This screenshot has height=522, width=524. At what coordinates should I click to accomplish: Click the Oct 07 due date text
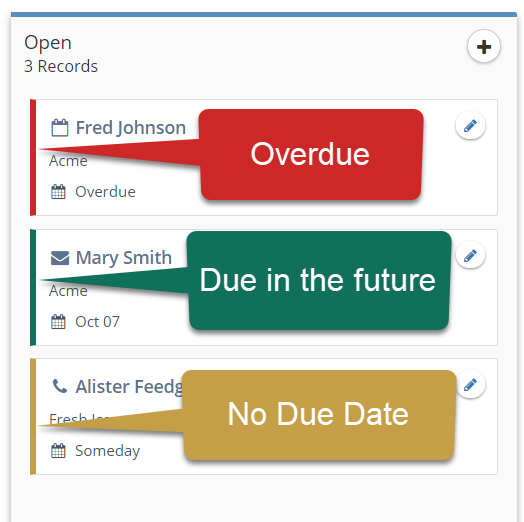[x=97, y=322]
